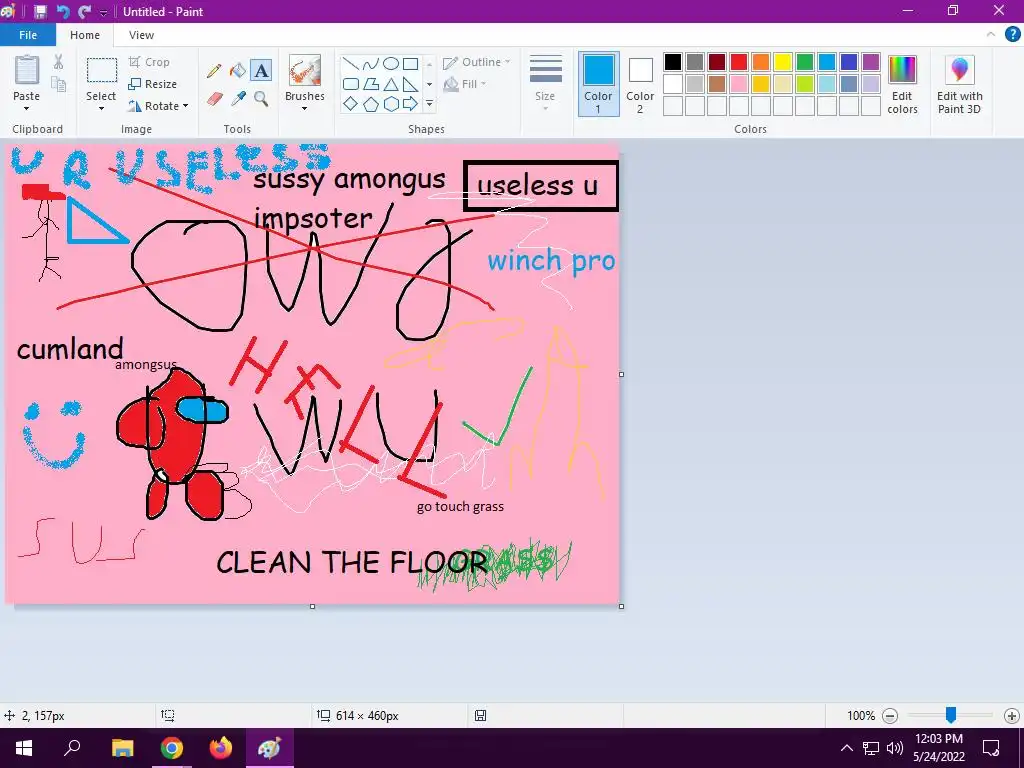Click the zoom out minus button
1024x768 pixels.
pyautogui.click(x=889, y=716)
